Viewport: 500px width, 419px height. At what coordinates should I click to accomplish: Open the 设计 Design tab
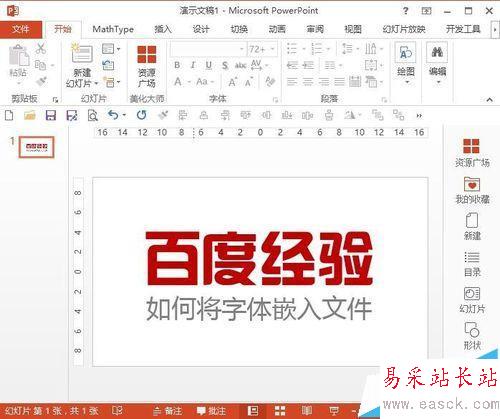coord(201,29)
